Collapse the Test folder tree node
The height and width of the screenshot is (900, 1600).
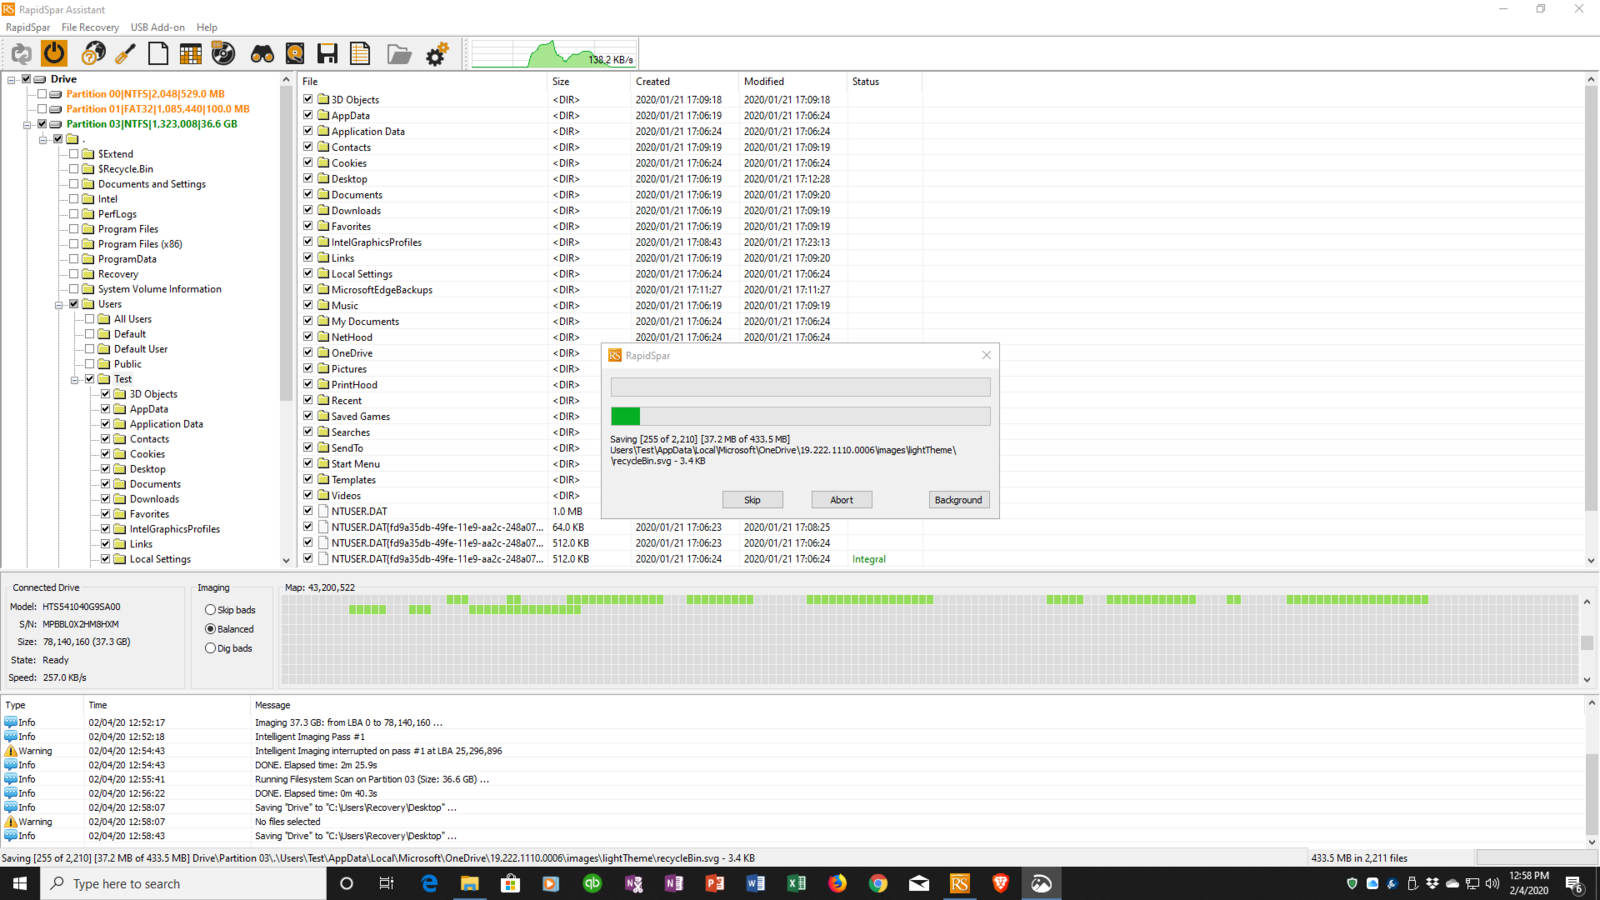[75, 379]
